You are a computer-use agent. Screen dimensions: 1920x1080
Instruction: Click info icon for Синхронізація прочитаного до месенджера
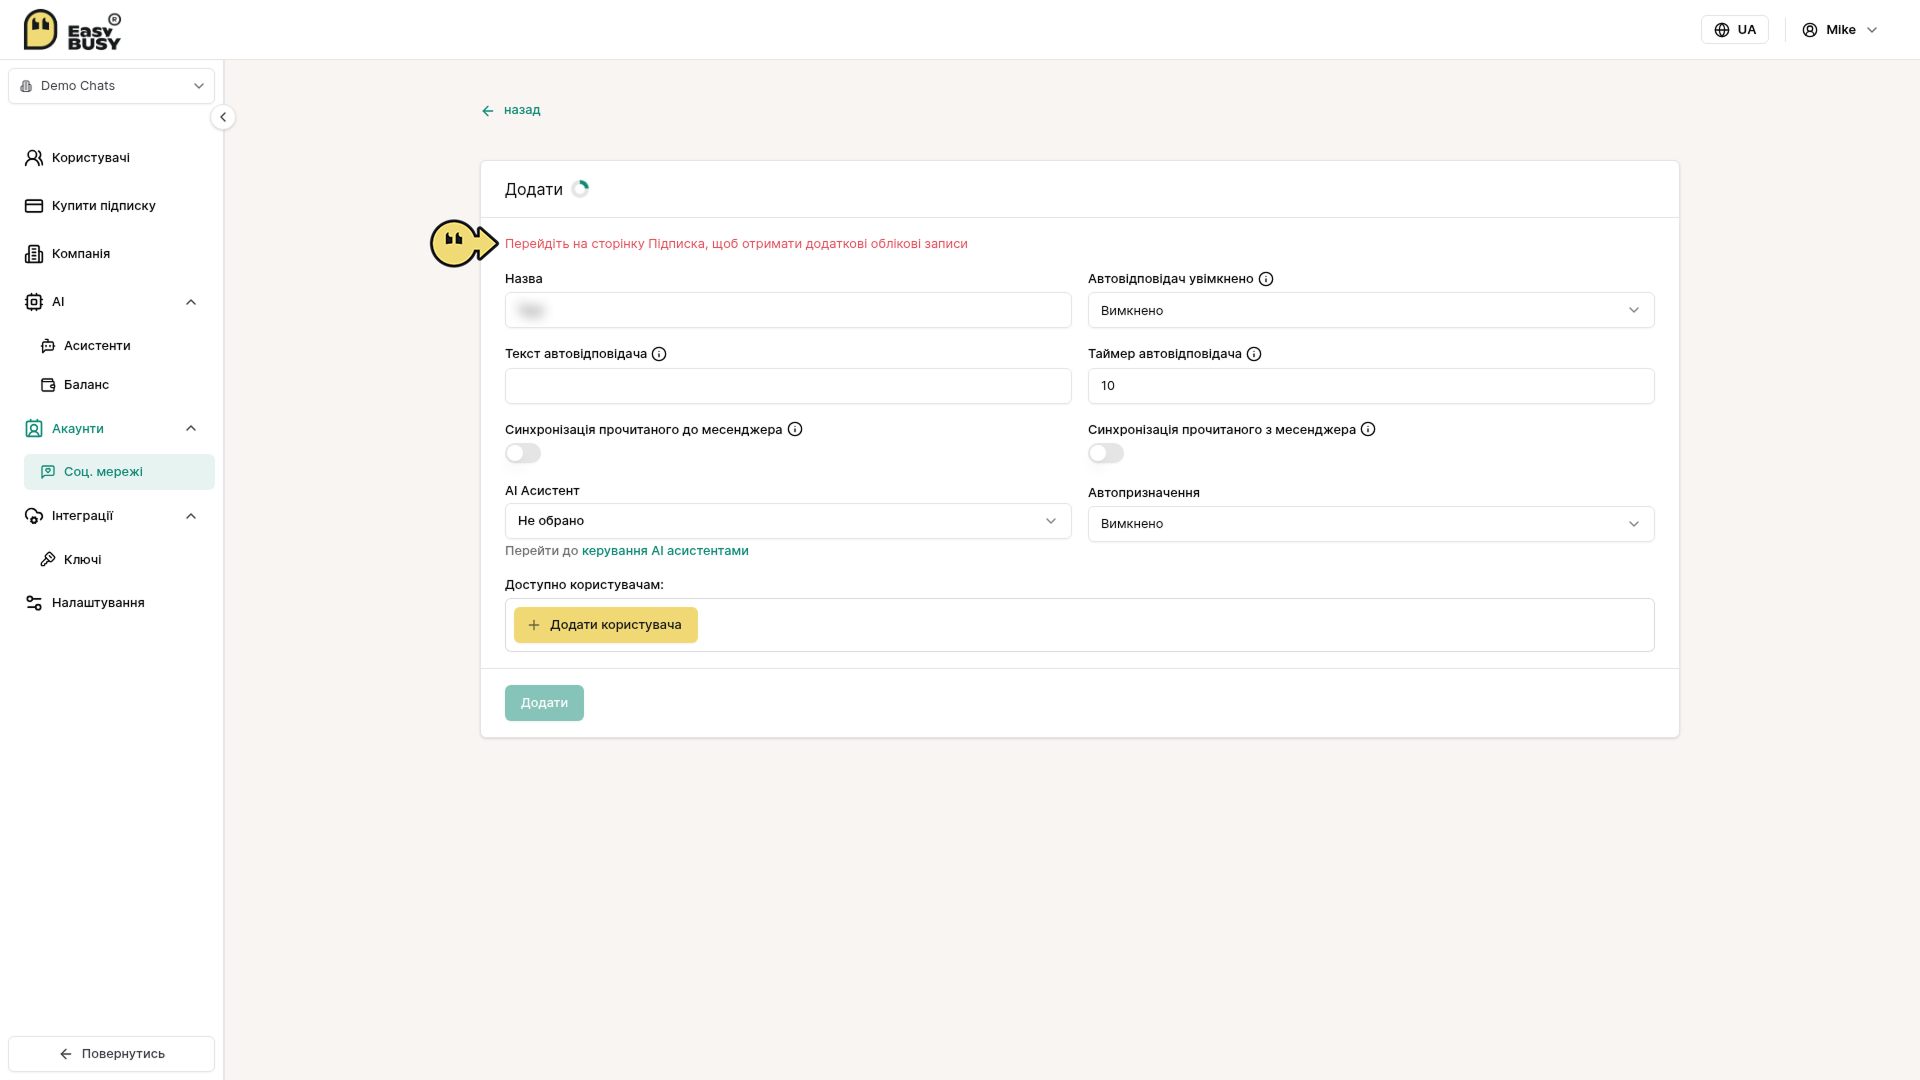click(795, 429)
